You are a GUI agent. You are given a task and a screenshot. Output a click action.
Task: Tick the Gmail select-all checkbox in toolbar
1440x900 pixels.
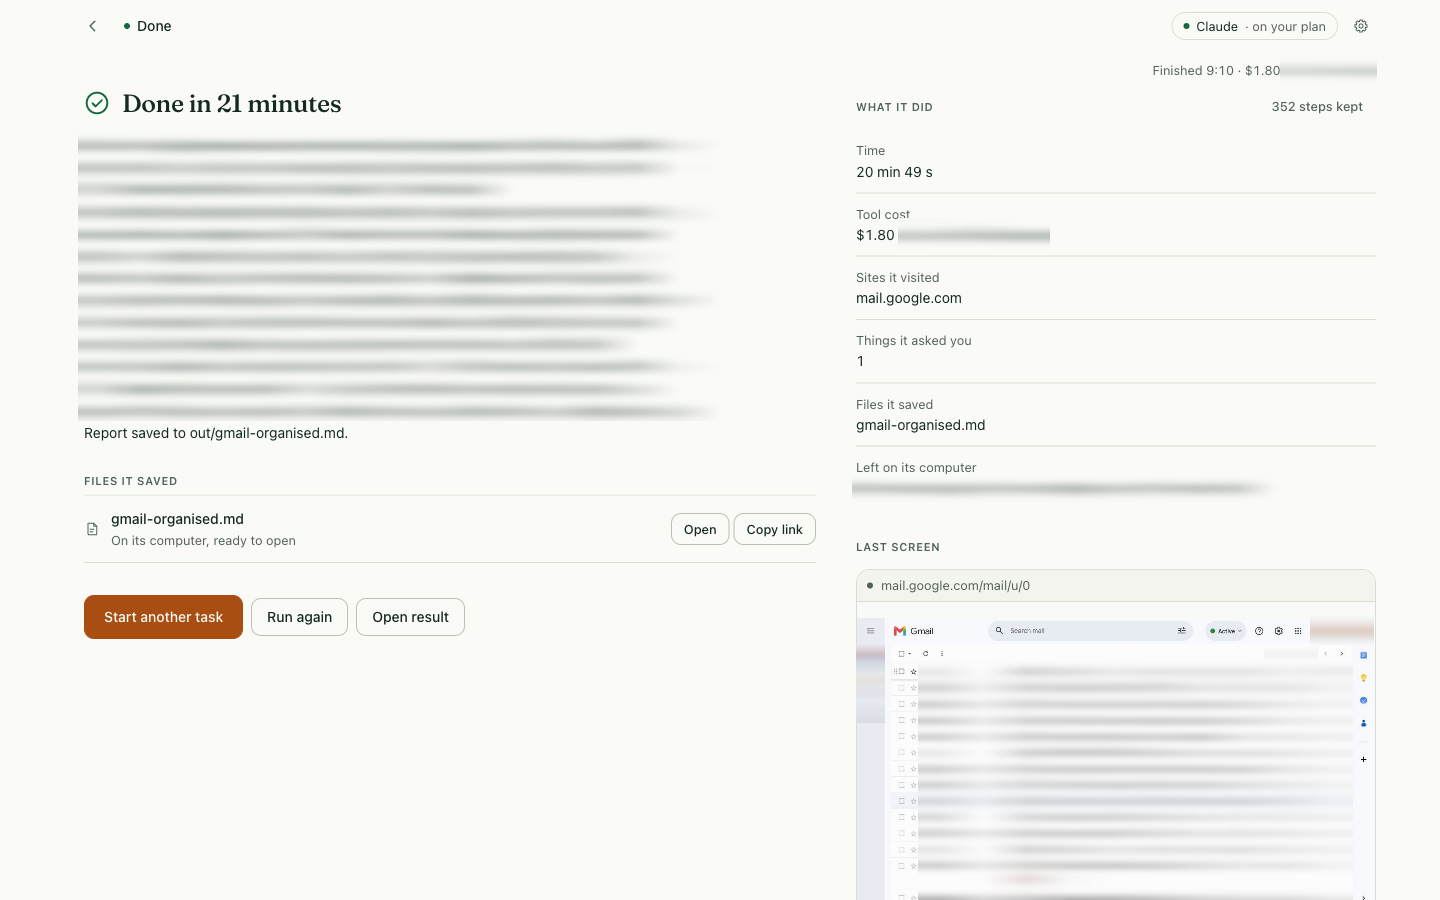[x=901, y=653]
